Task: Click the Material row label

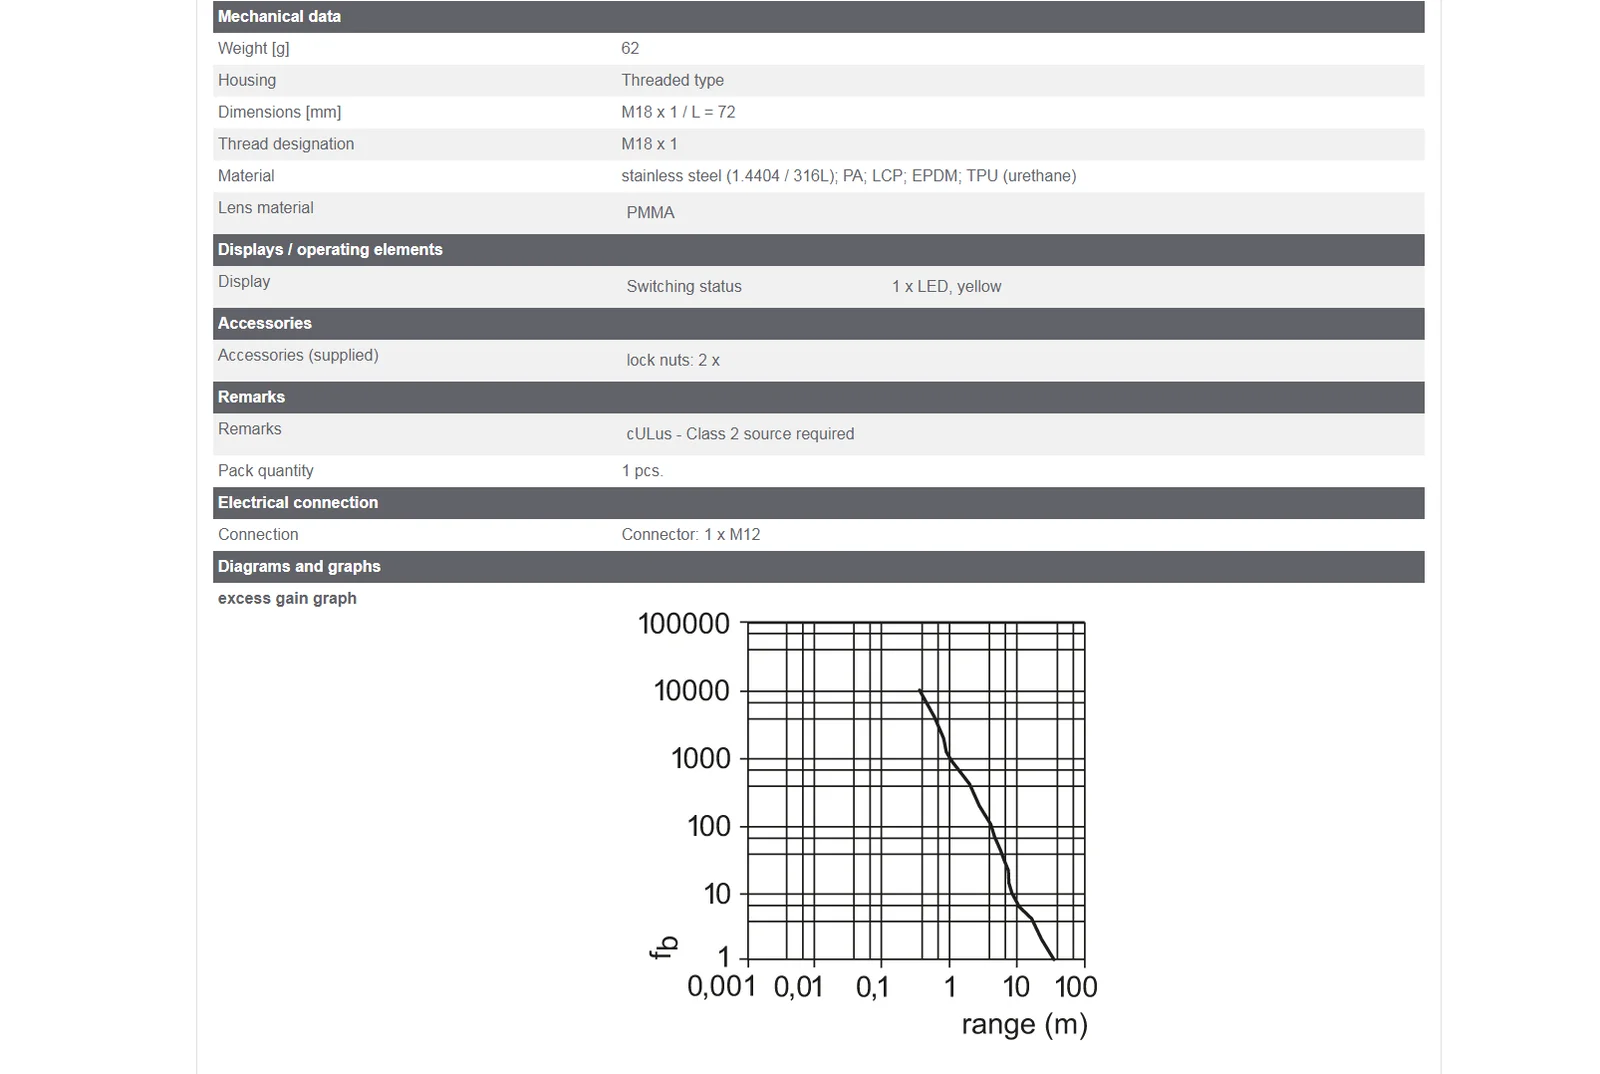Action: [246, 176]
